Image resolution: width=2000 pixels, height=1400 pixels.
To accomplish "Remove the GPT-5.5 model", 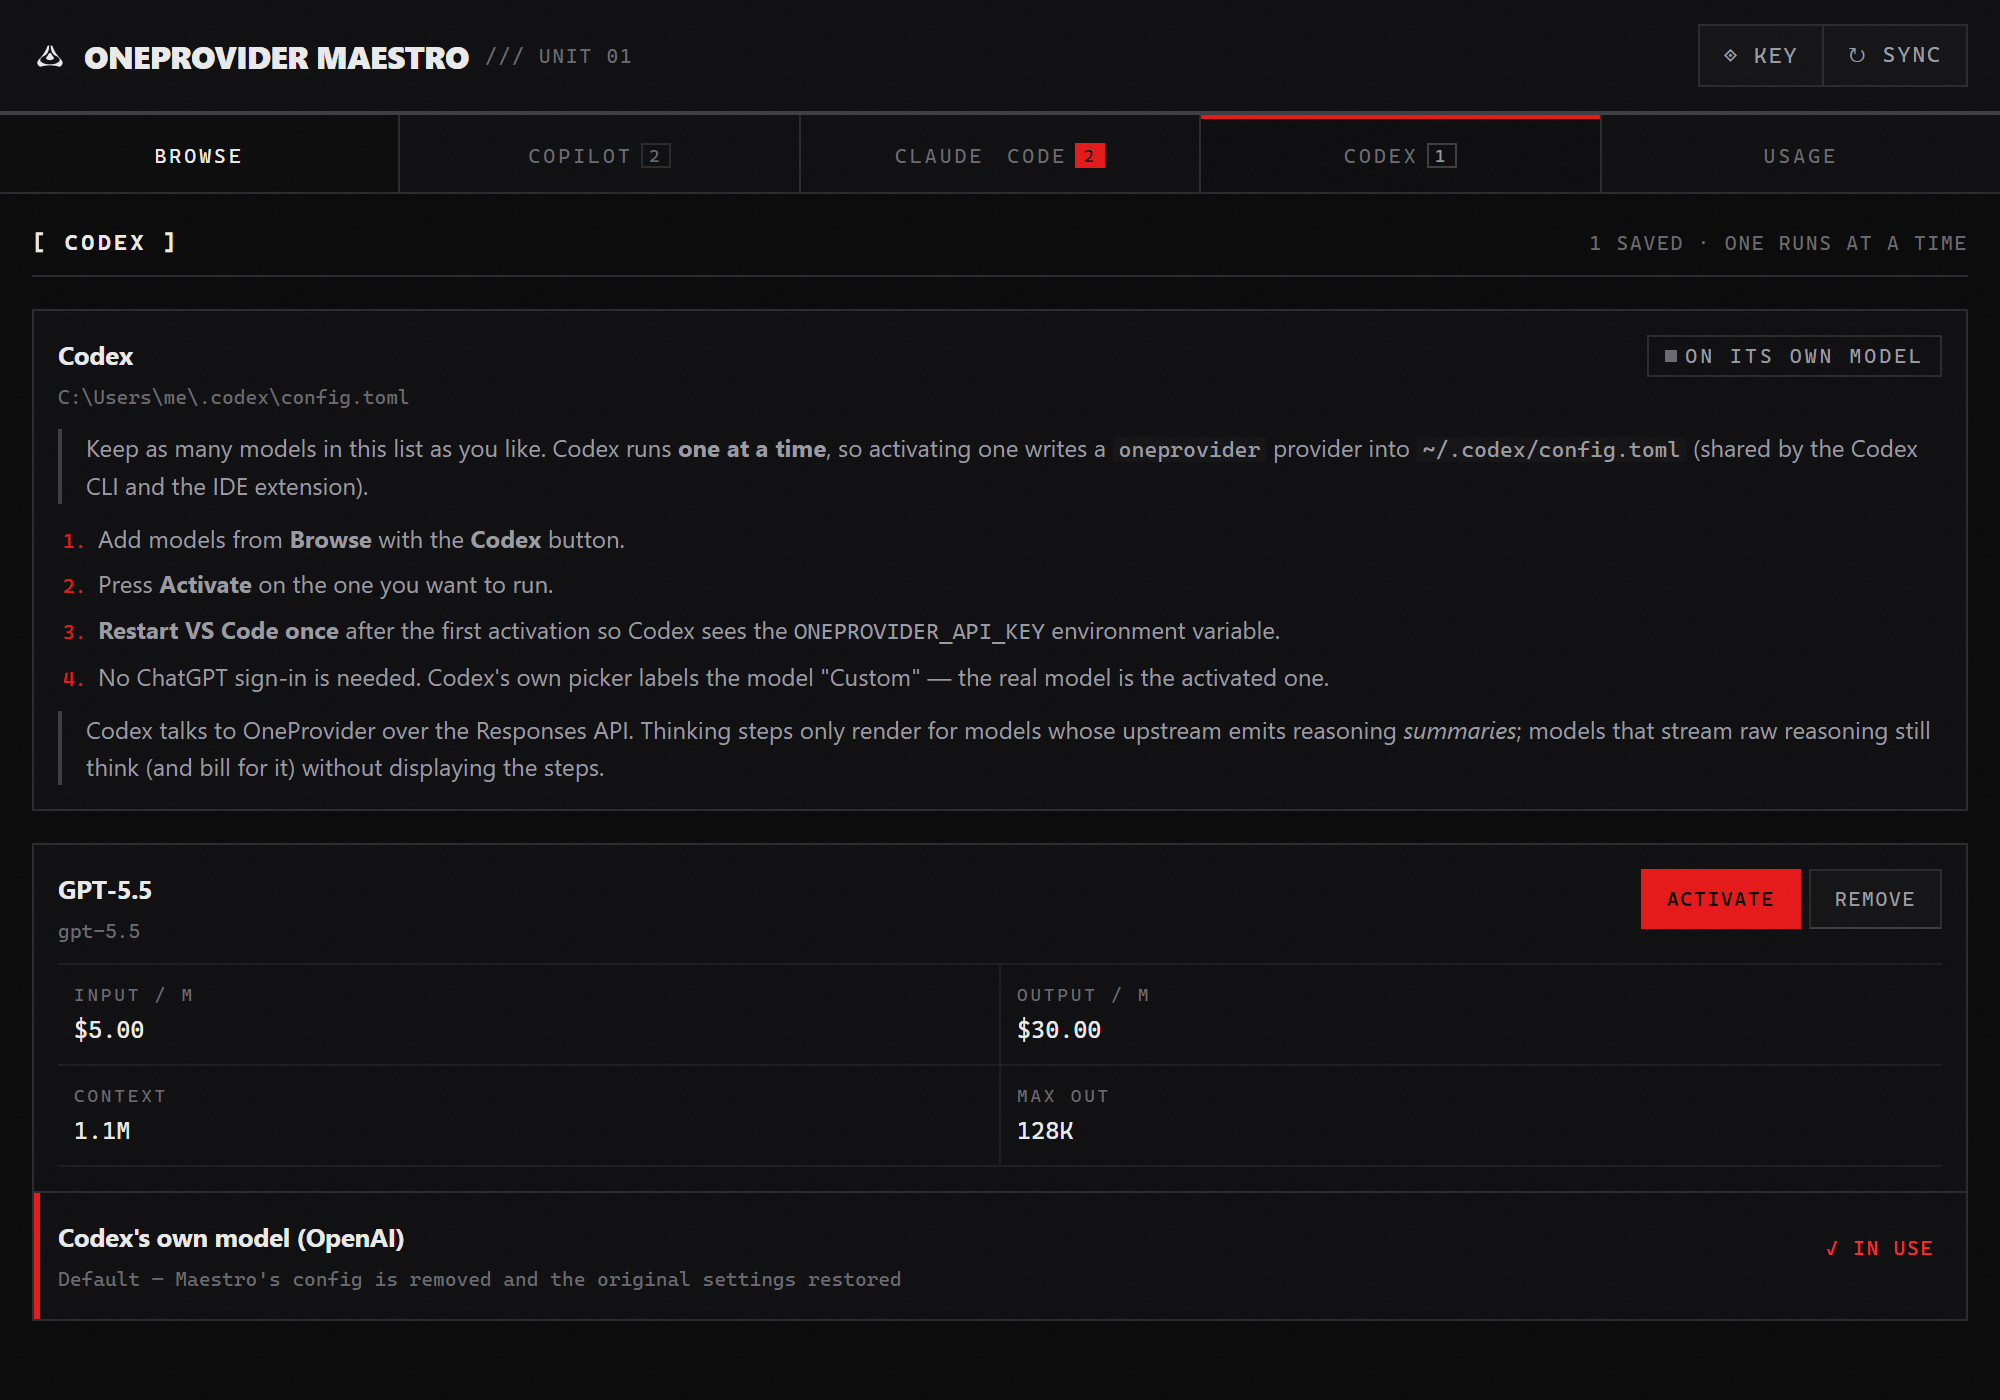I will pyautogui.click(x=1875, y=899).
